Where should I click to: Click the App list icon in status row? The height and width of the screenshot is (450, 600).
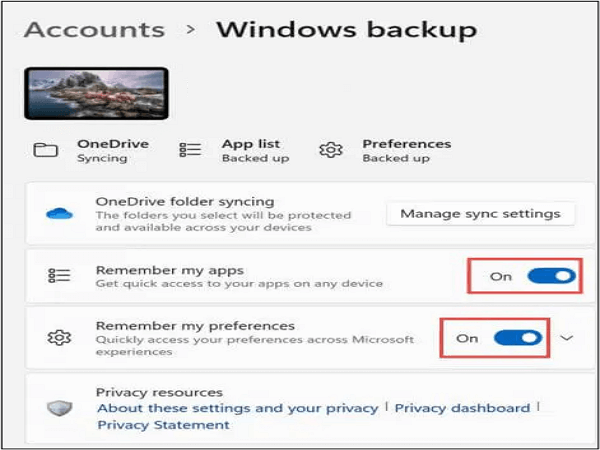pyautogui.click(x=190, y=150)
